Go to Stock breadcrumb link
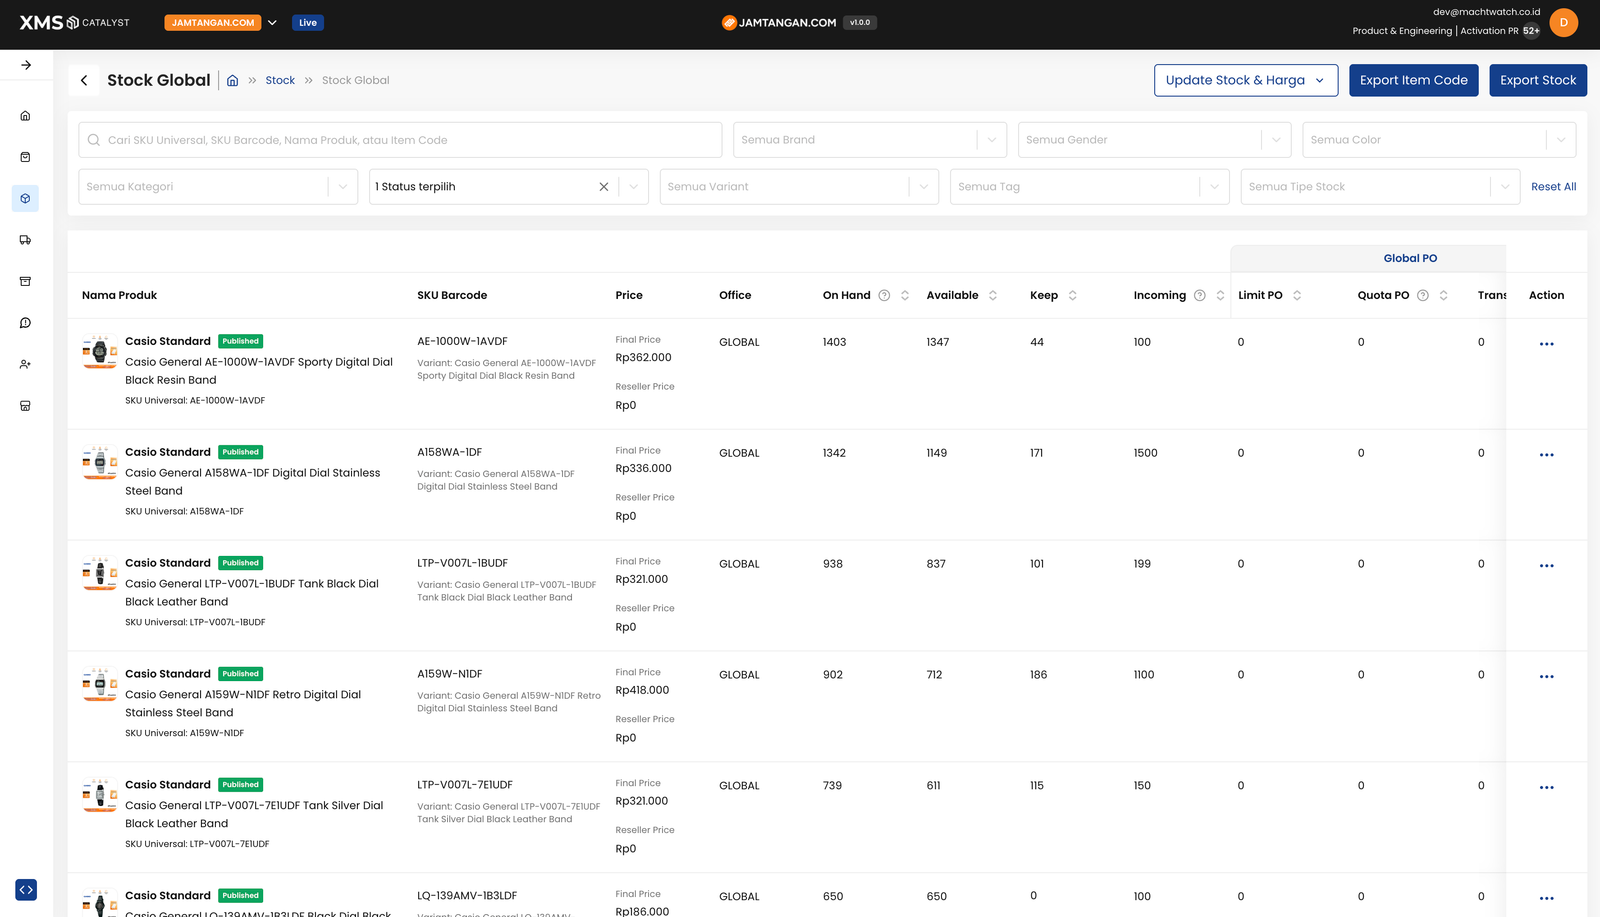The height and width of the screenshot is (917, 1600). tap(280, 81)
